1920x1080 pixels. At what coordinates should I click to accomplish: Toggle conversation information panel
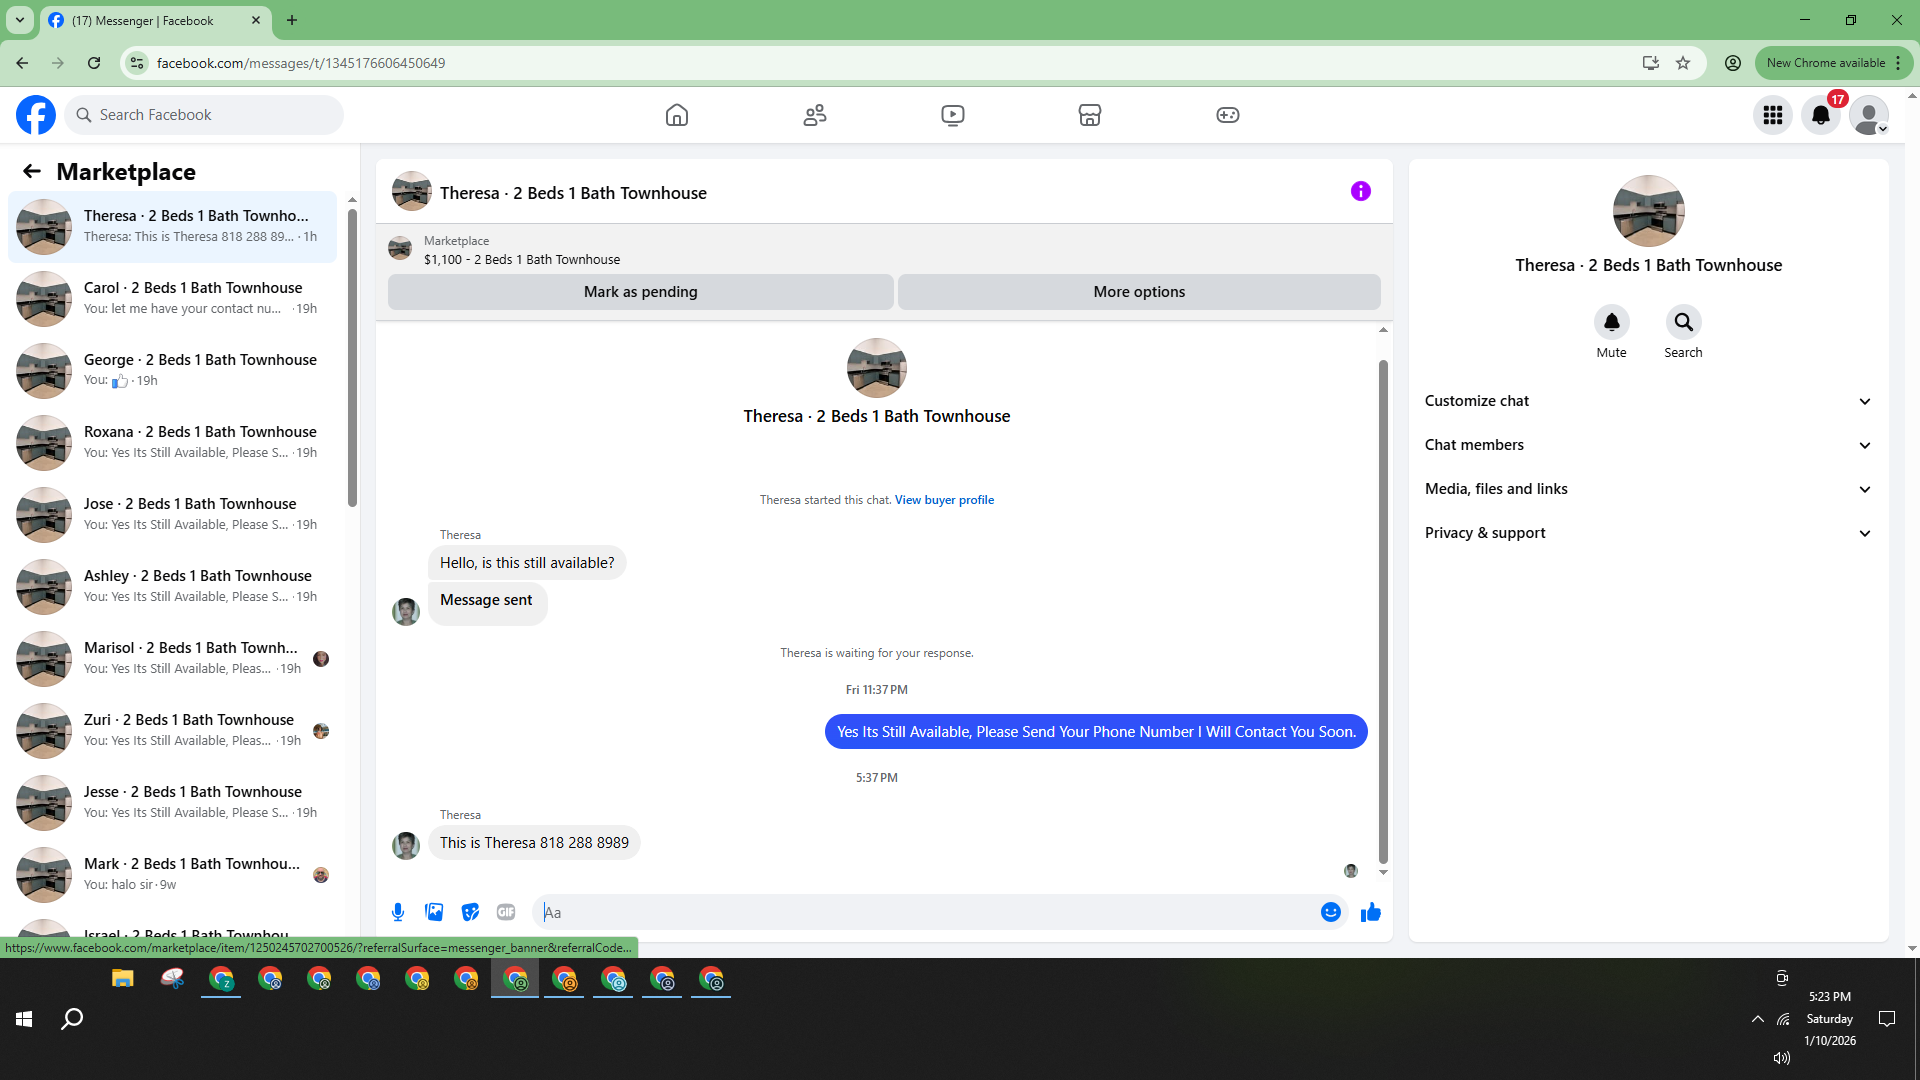coord(1360,191)
